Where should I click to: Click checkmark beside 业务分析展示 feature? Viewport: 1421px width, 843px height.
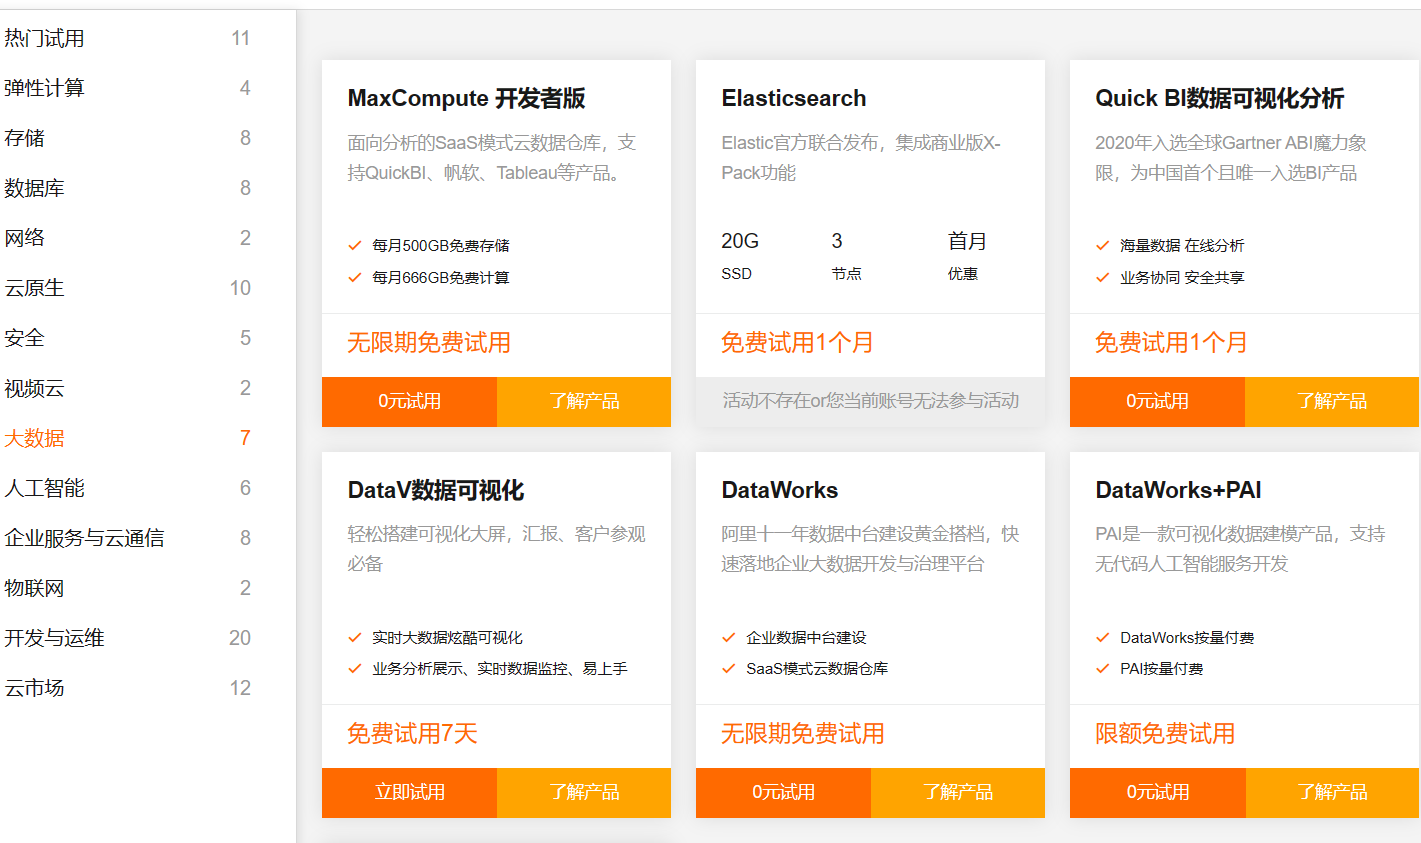(354, 668)
